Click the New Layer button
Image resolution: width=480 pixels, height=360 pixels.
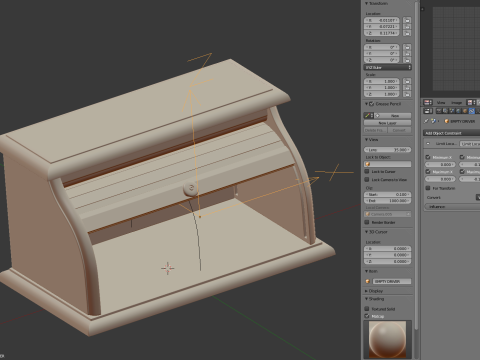388,123
